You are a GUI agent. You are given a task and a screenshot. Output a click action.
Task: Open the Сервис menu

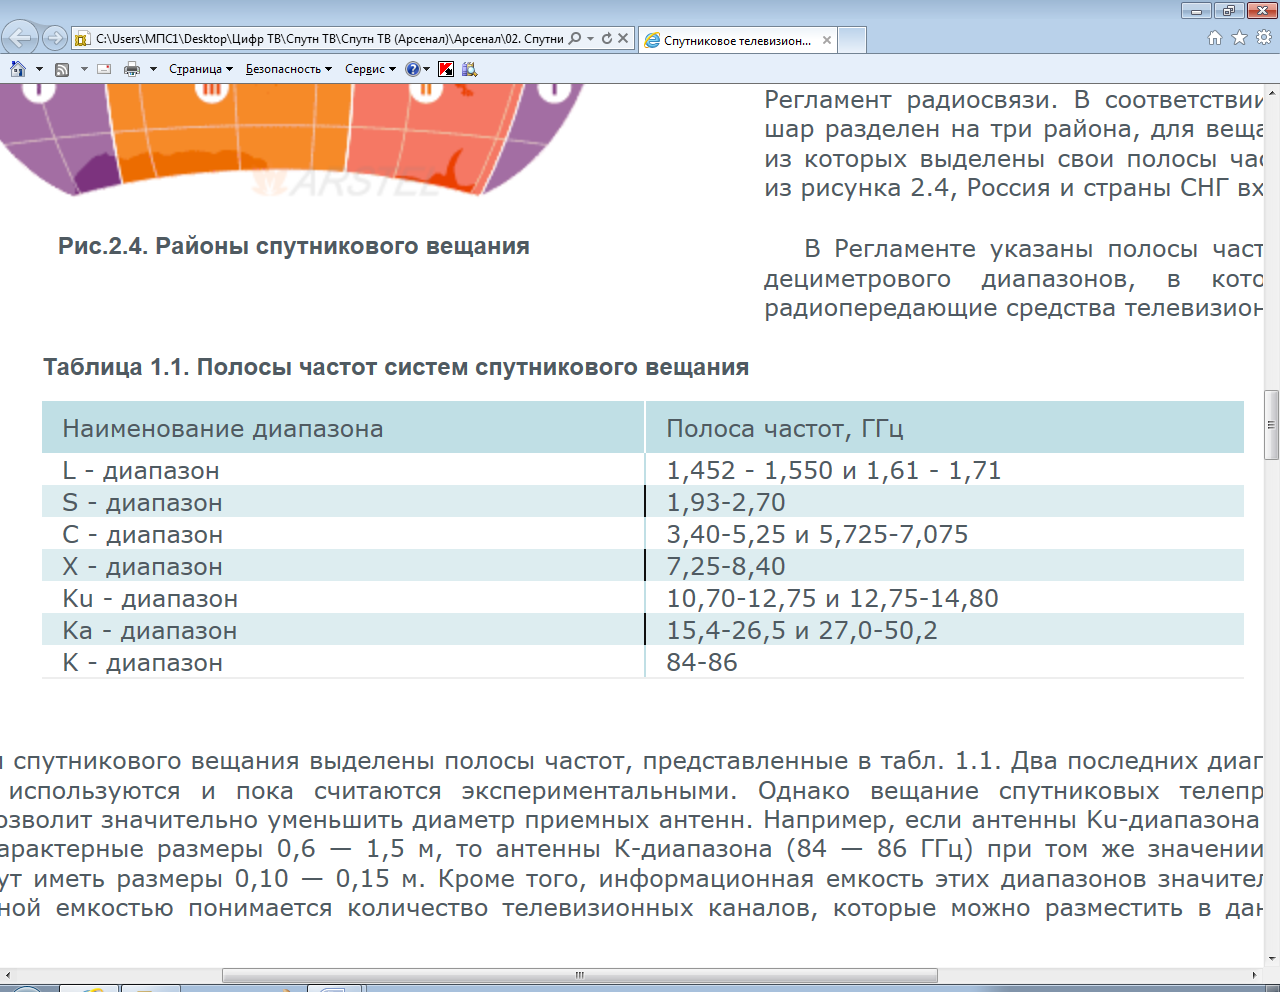pyautogui.click(x=370, y=69)
